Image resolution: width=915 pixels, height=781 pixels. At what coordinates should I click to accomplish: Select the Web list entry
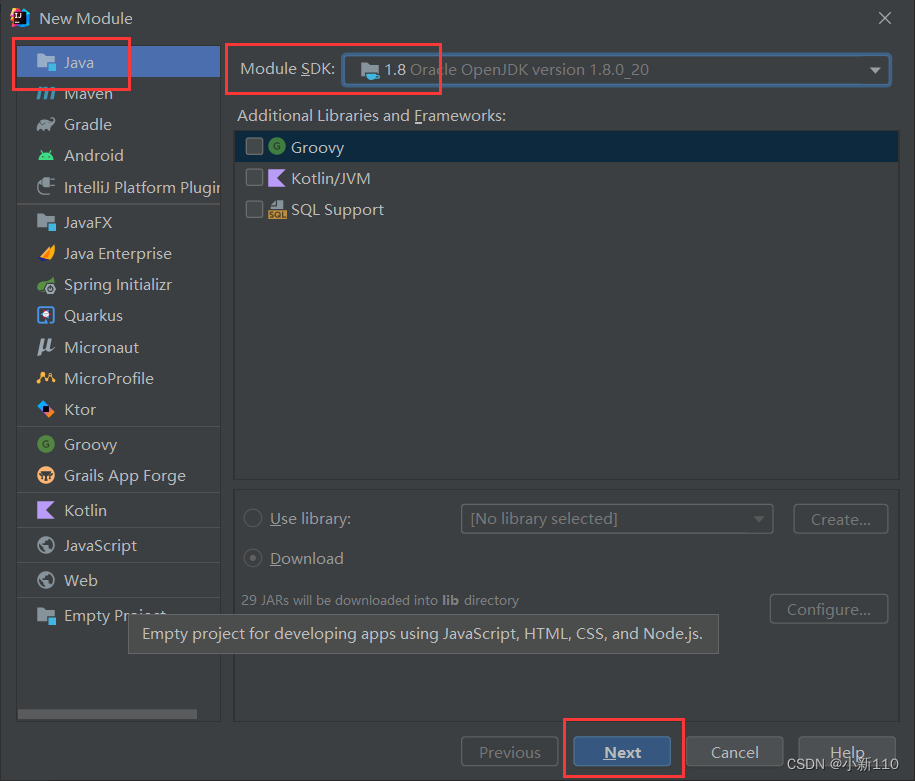tap(118, 580)
